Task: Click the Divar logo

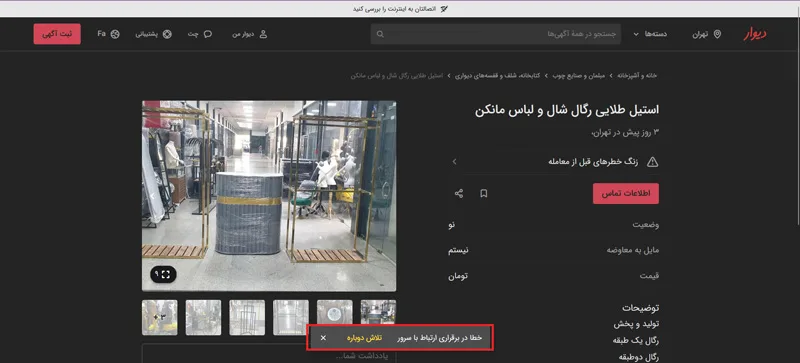Action: point(755,34)
